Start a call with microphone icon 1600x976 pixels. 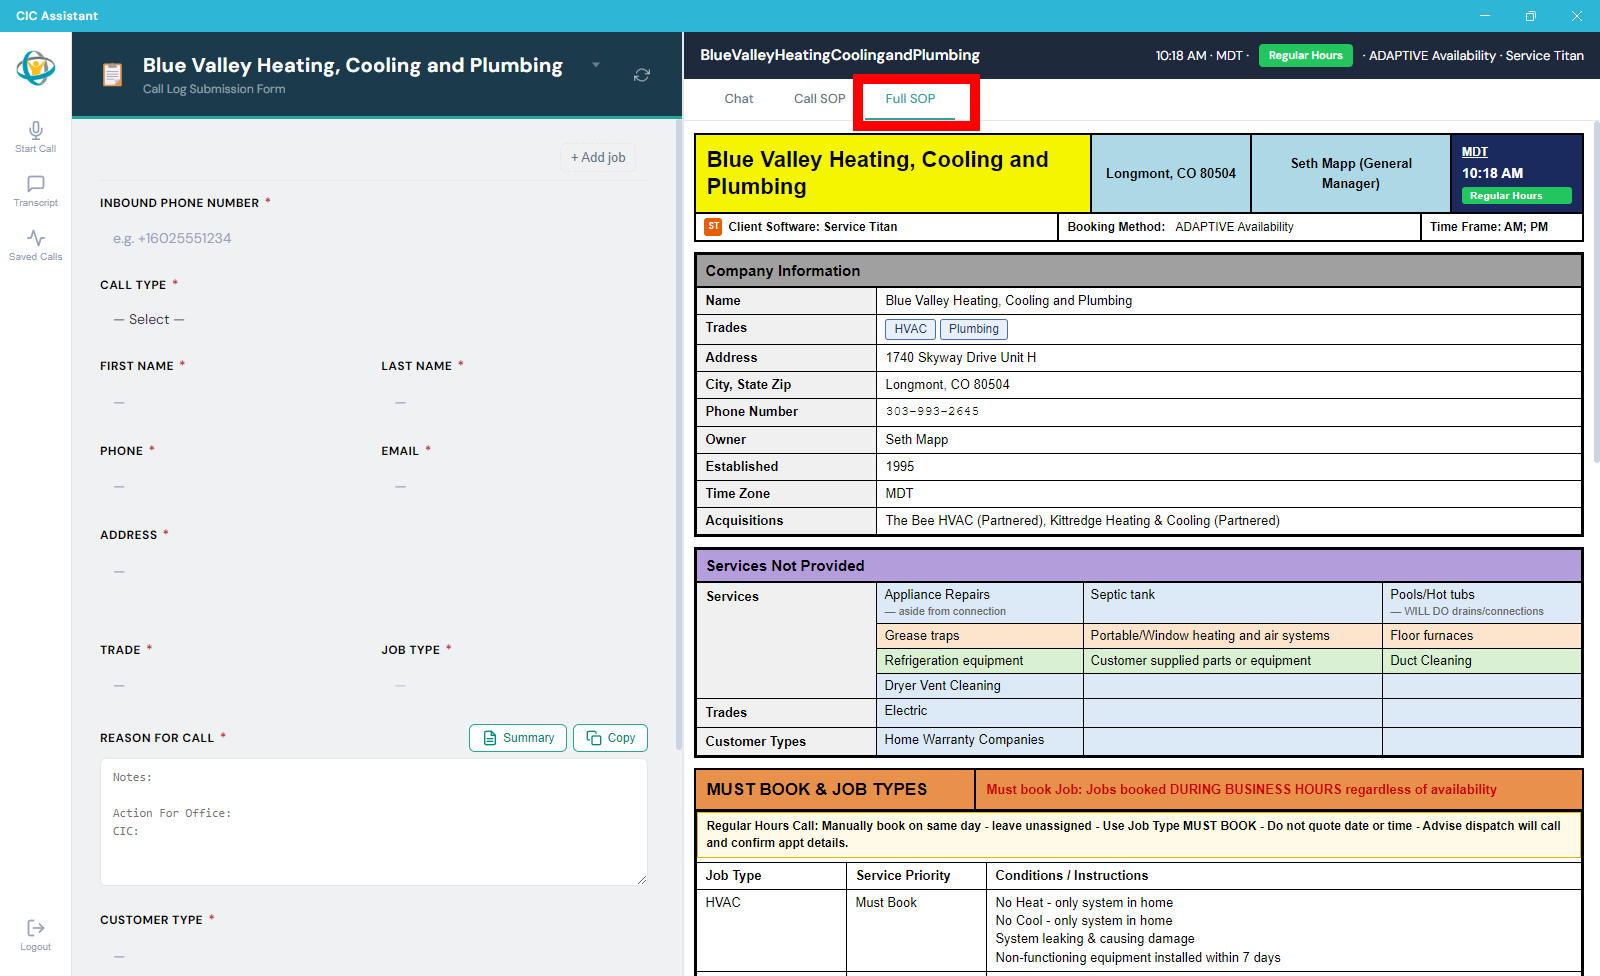tap(36, 137)
